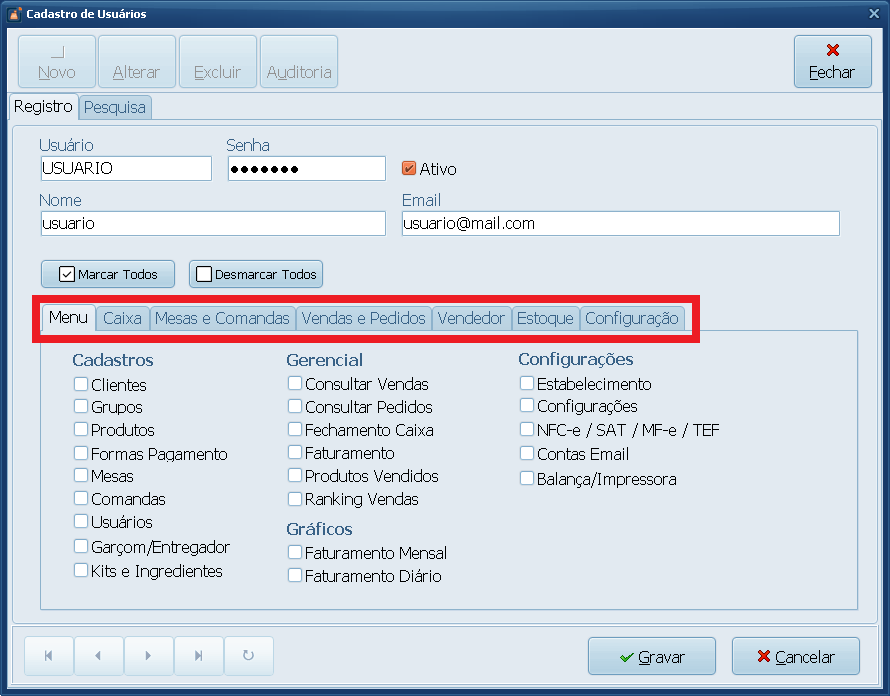
Task: Click the previous record arrow
Action: pos(98,656)
